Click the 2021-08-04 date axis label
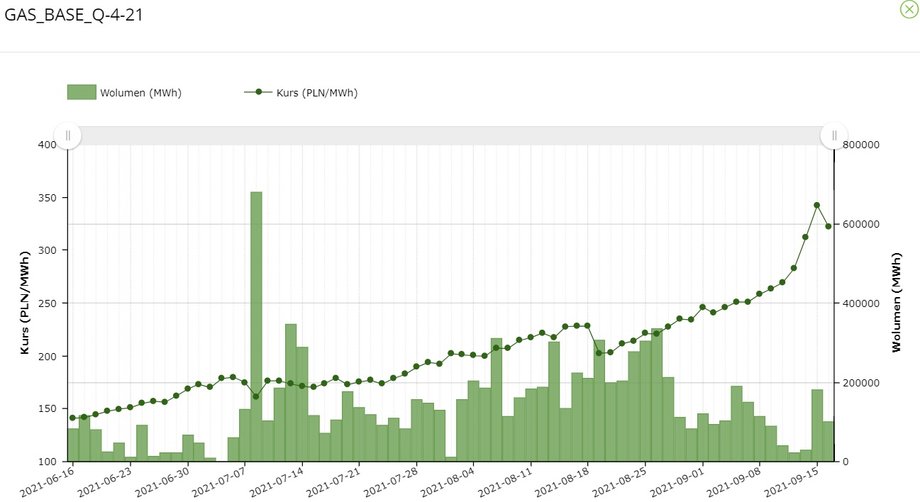The width and height of the screenshot is (920, 502). click(x=447, y=482)
